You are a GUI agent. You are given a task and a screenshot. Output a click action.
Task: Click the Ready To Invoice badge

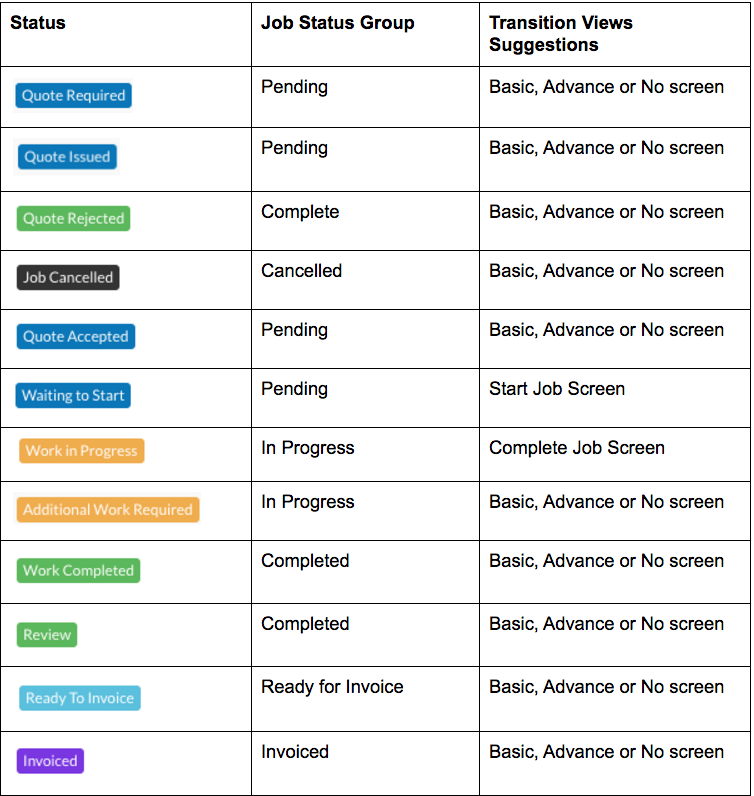click(x=80, y=698)
